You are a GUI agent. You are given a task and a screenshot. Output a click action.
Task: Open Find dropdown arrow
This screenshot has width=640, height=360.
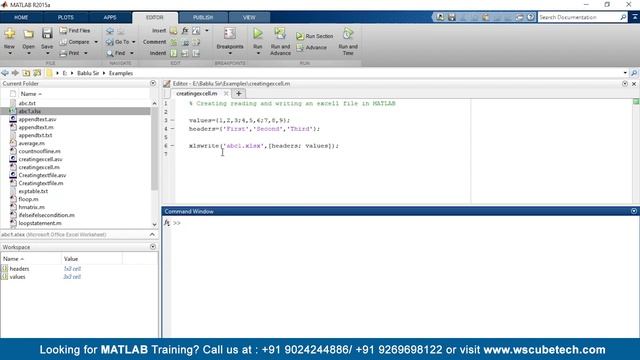tap(132, 53)
